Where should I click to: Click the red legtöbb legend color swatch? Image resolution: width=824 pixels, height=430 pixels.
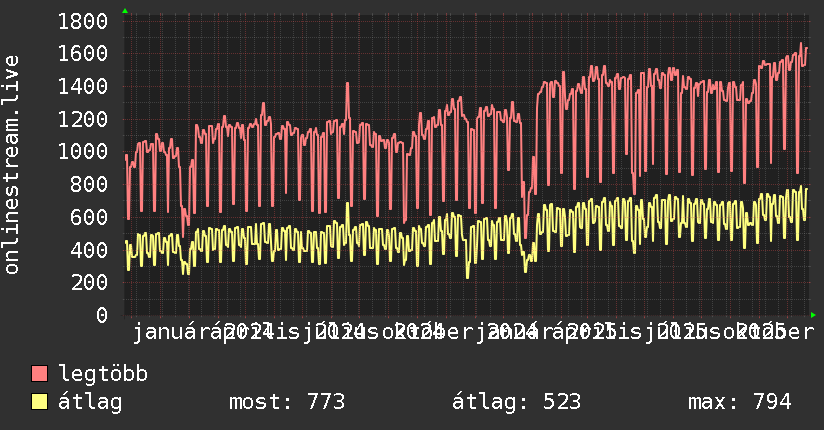click(x=39, y=374)
